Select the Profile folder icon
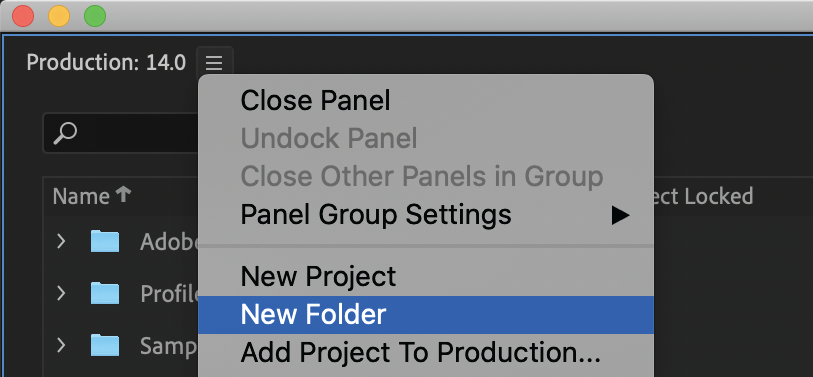This screenshot has height=377, width=813. point(105,294)
